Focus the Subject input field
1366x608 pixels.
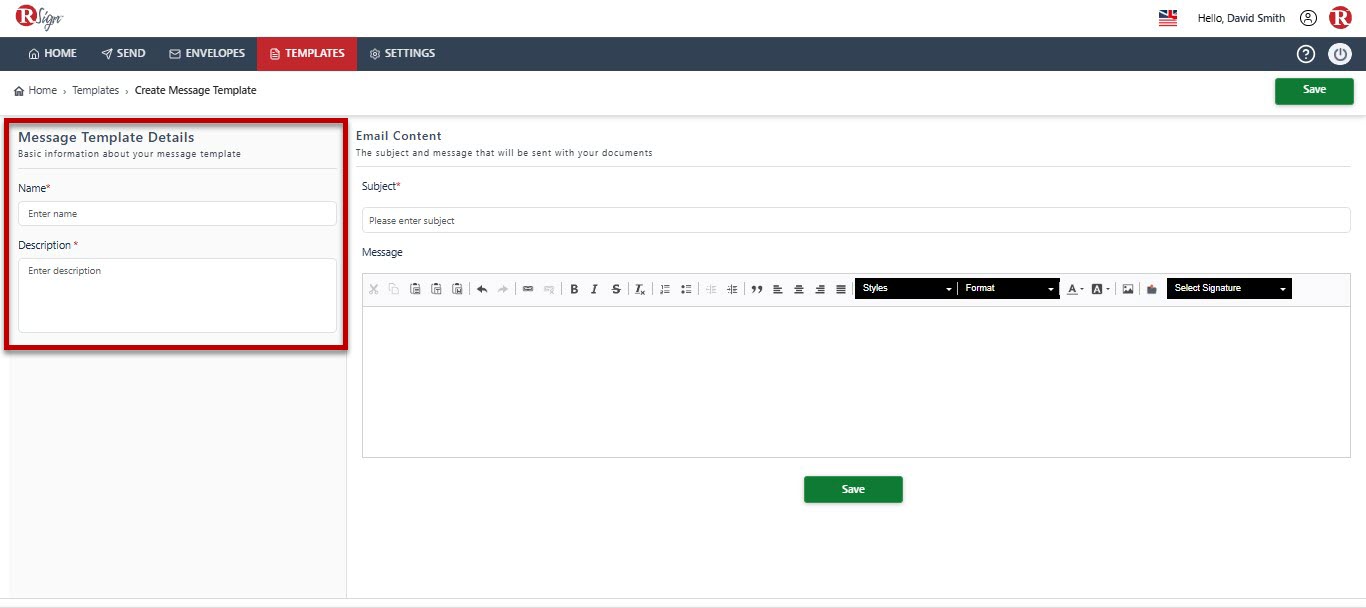pyautogui.click(x=856, y=220)
